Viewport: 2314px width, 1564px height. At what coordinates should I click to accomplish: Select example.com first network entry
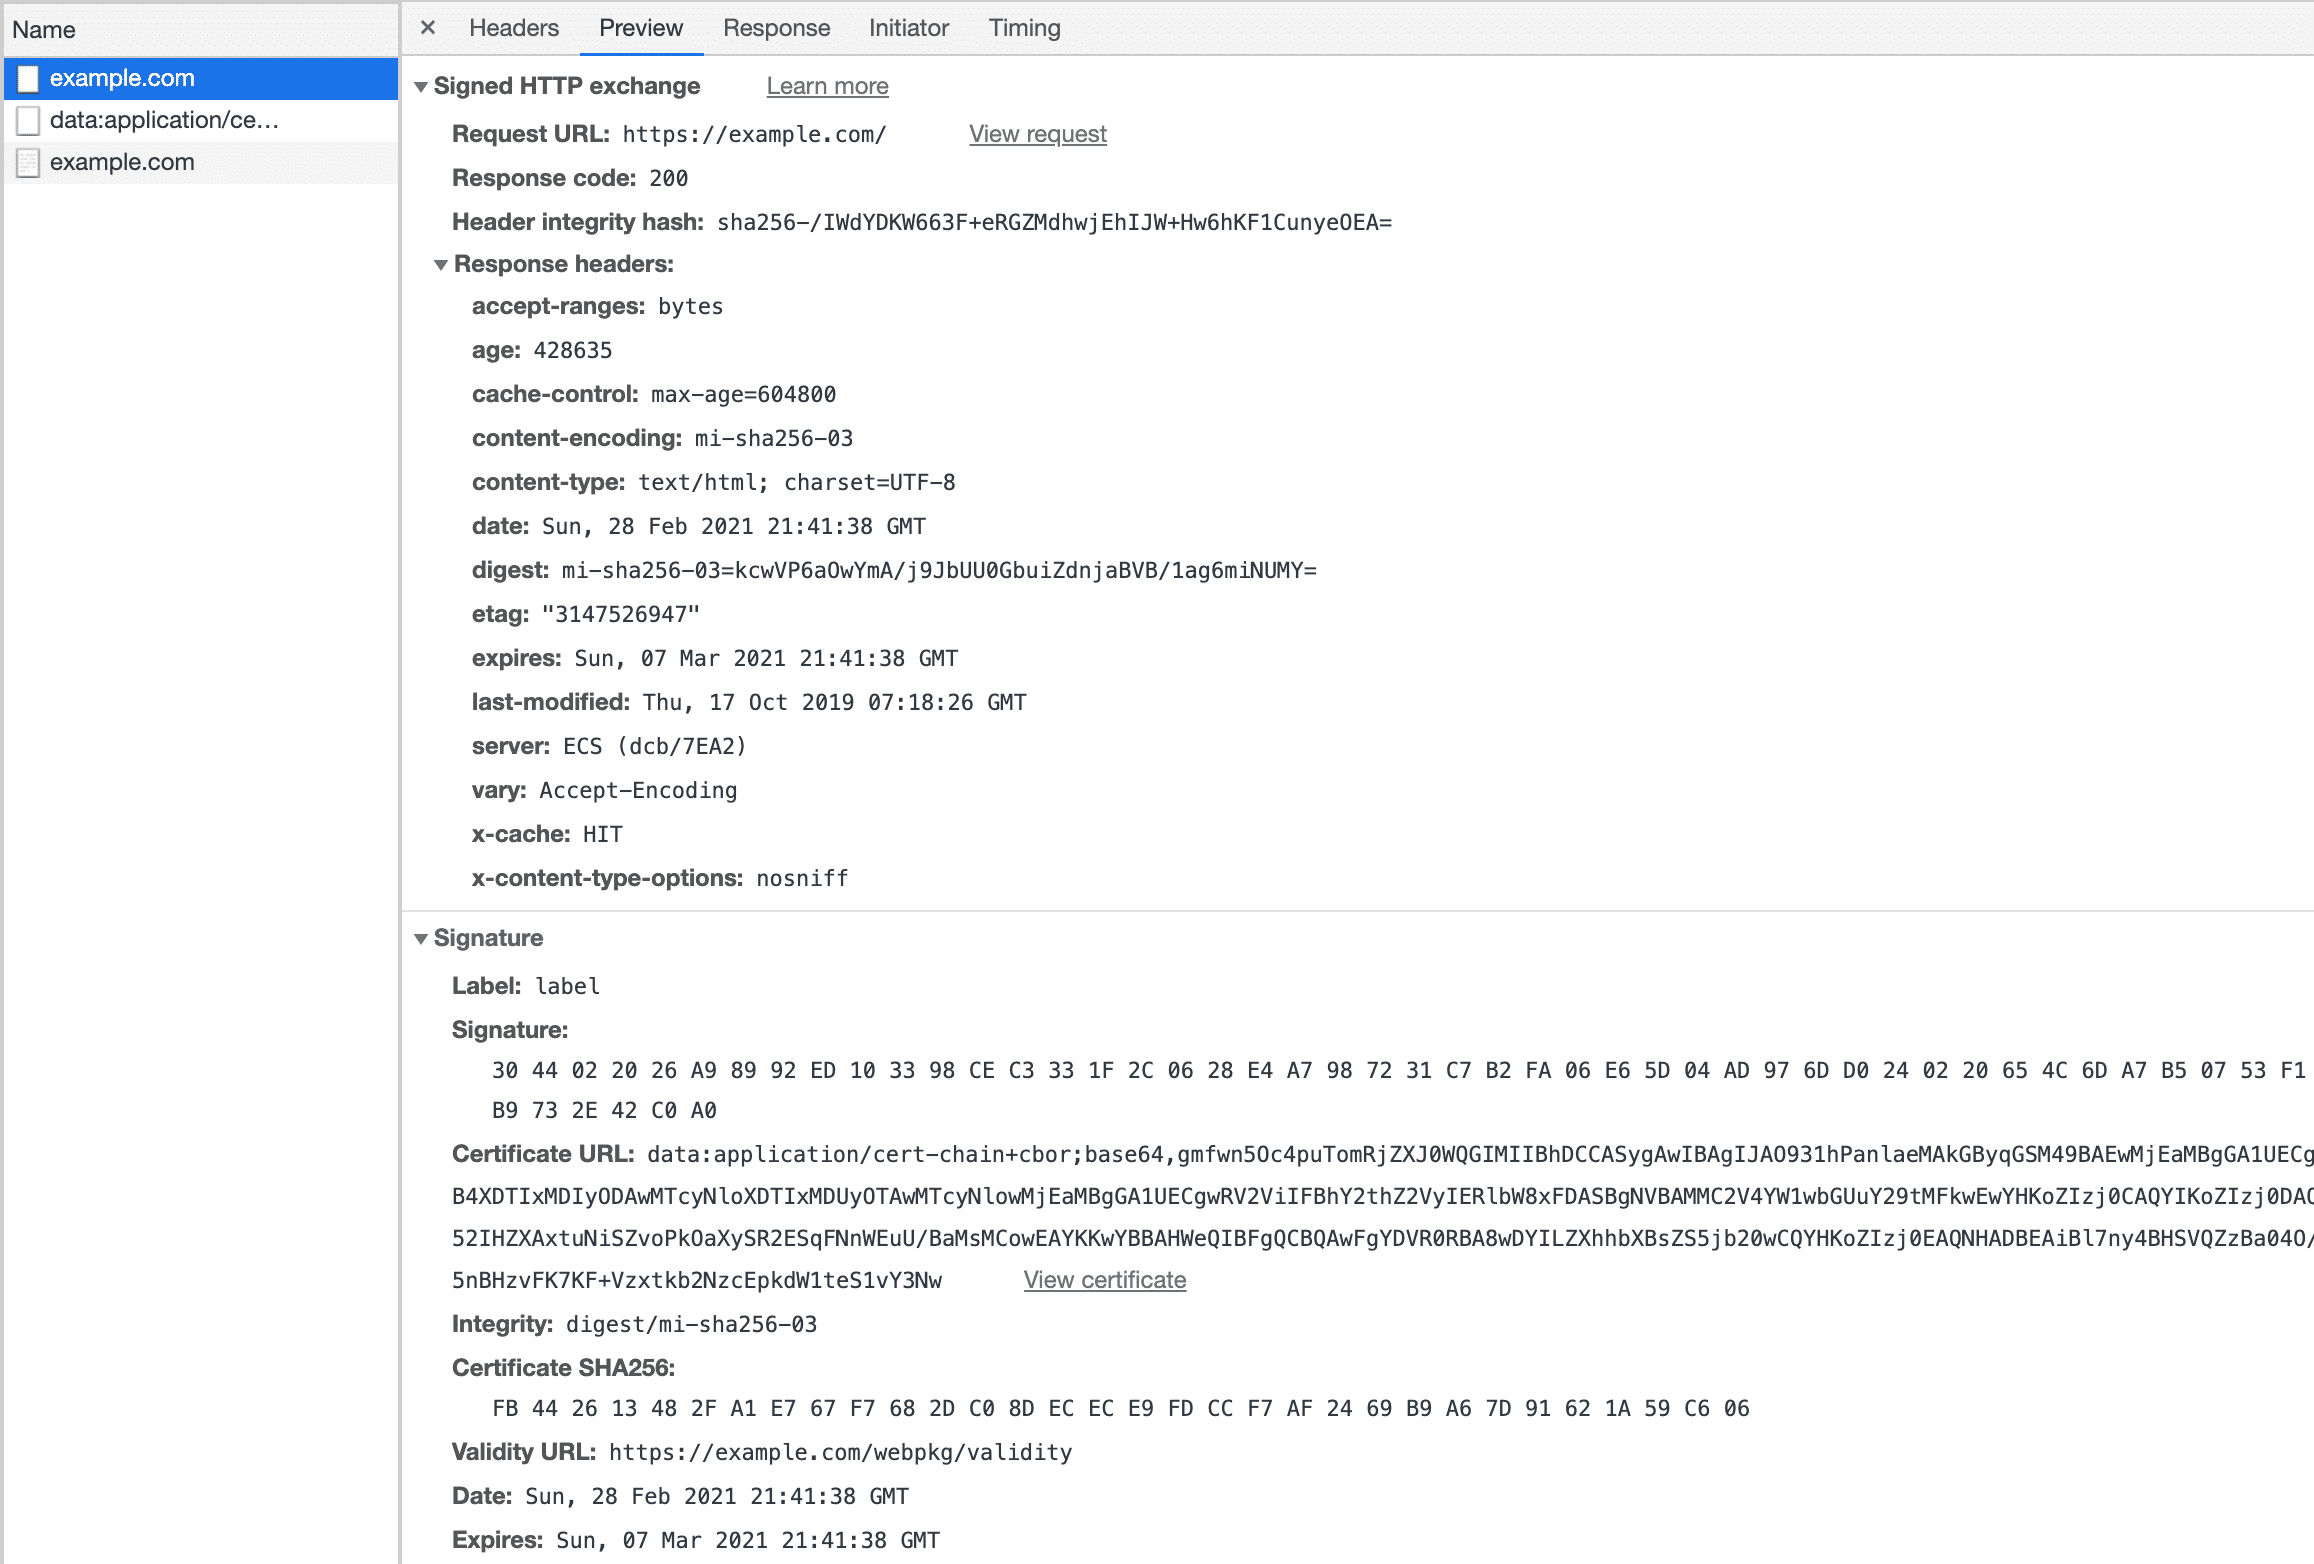coord(124,77)
